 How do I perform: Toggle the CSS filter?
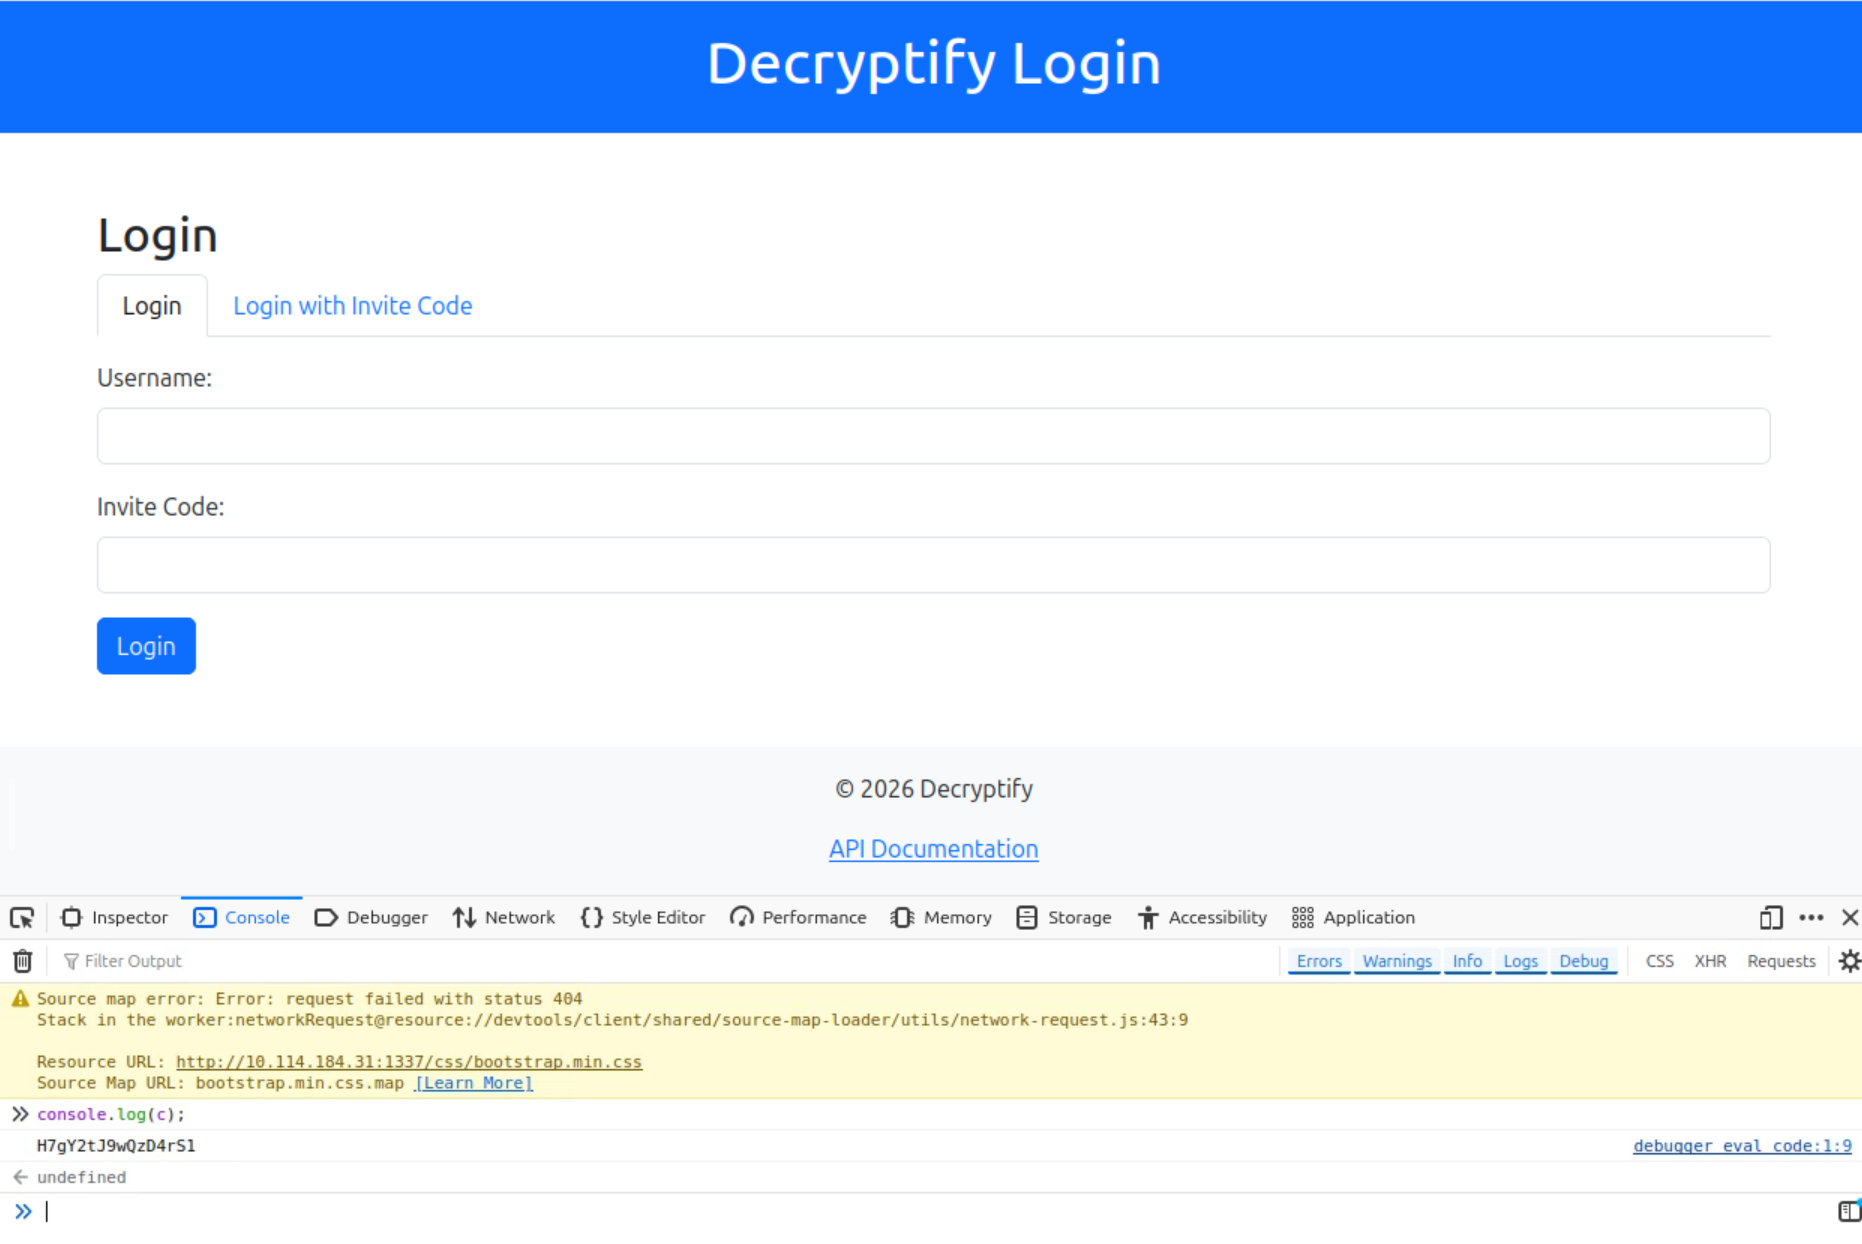(x=1660, y=962)
